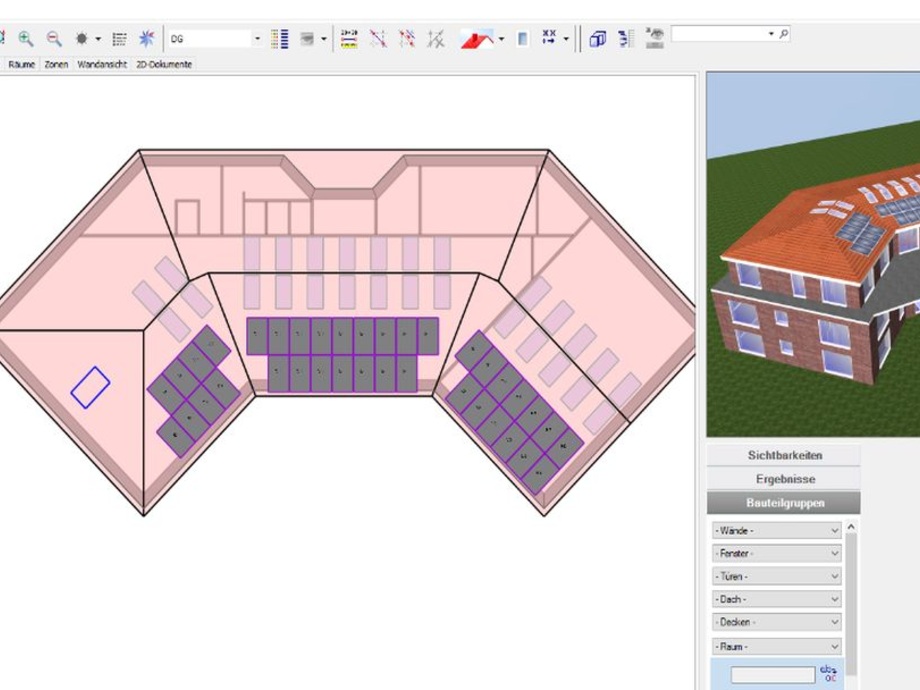This screenshot has width=920, height=690.
Task: Open the Ergebnisse panel
Action: pyautogui.click(x=784, y=479)
